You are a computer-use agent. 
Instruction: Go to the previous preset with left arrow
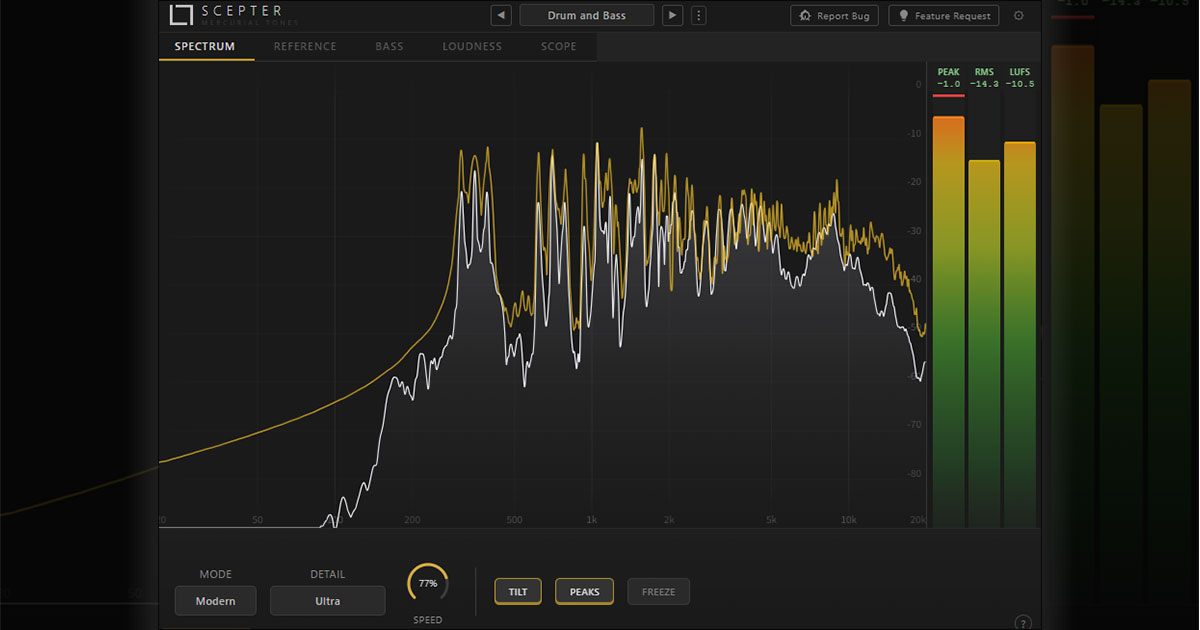point(501,15)
